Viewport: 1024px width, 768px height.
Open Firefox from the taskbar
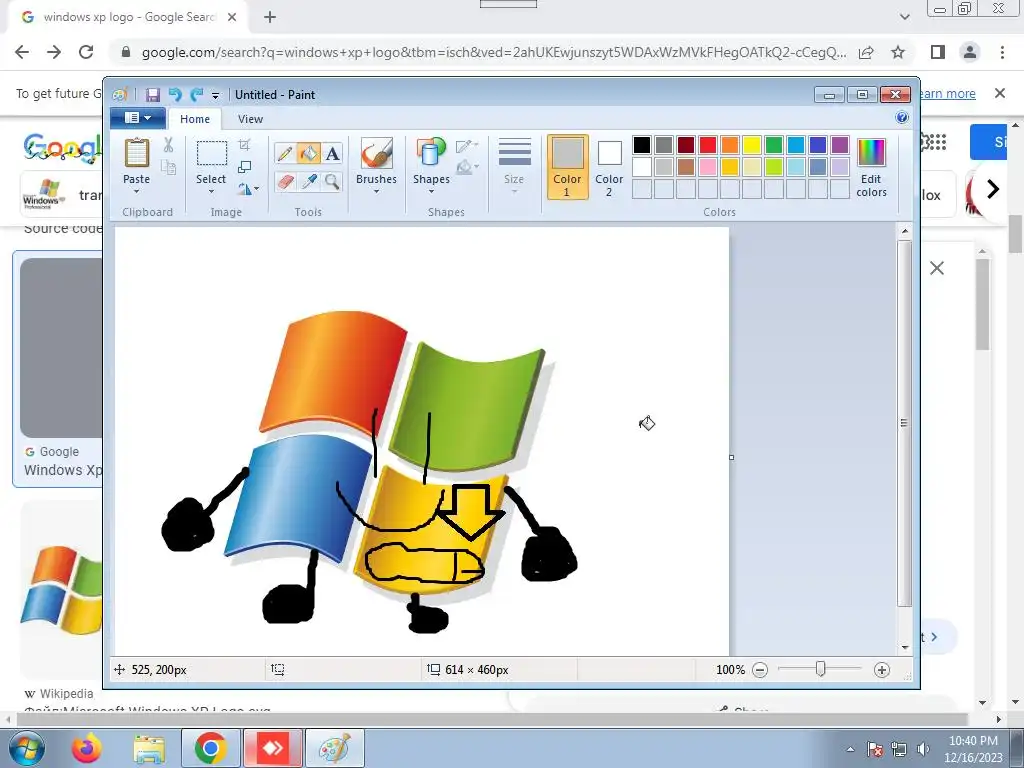click(x=87, y=748)
